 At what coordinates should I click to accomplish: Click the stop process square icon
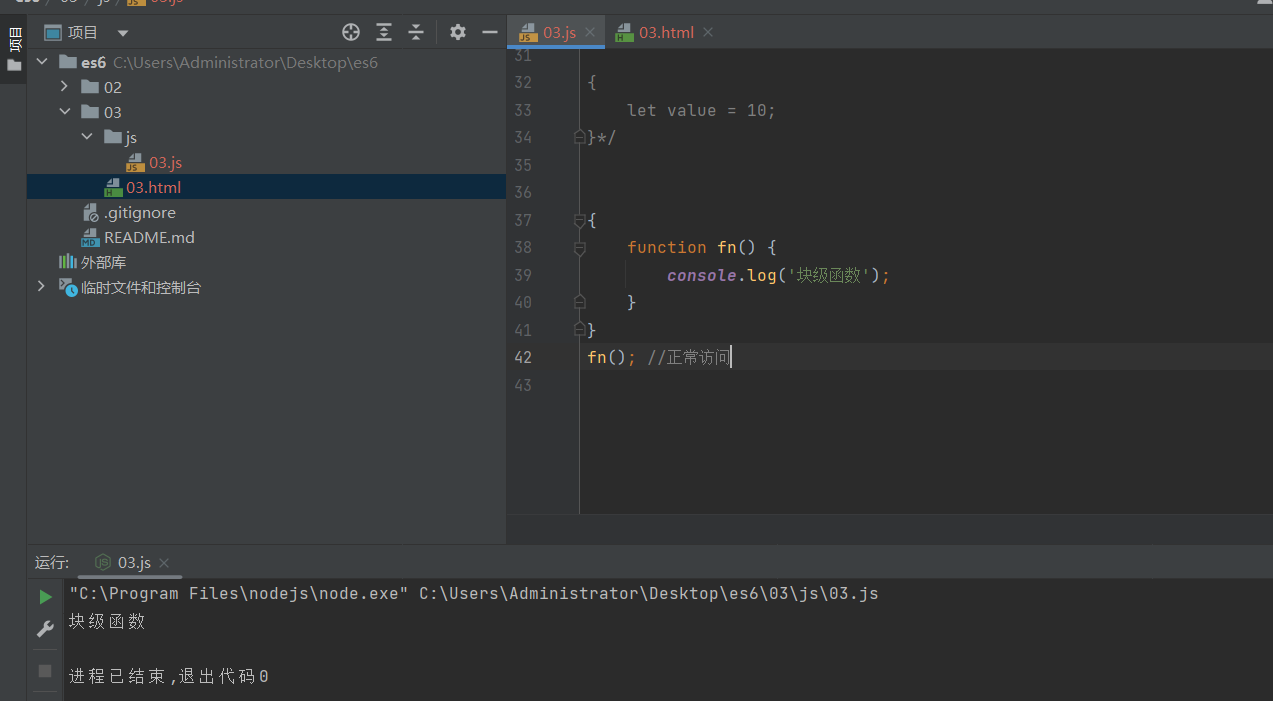45,670
